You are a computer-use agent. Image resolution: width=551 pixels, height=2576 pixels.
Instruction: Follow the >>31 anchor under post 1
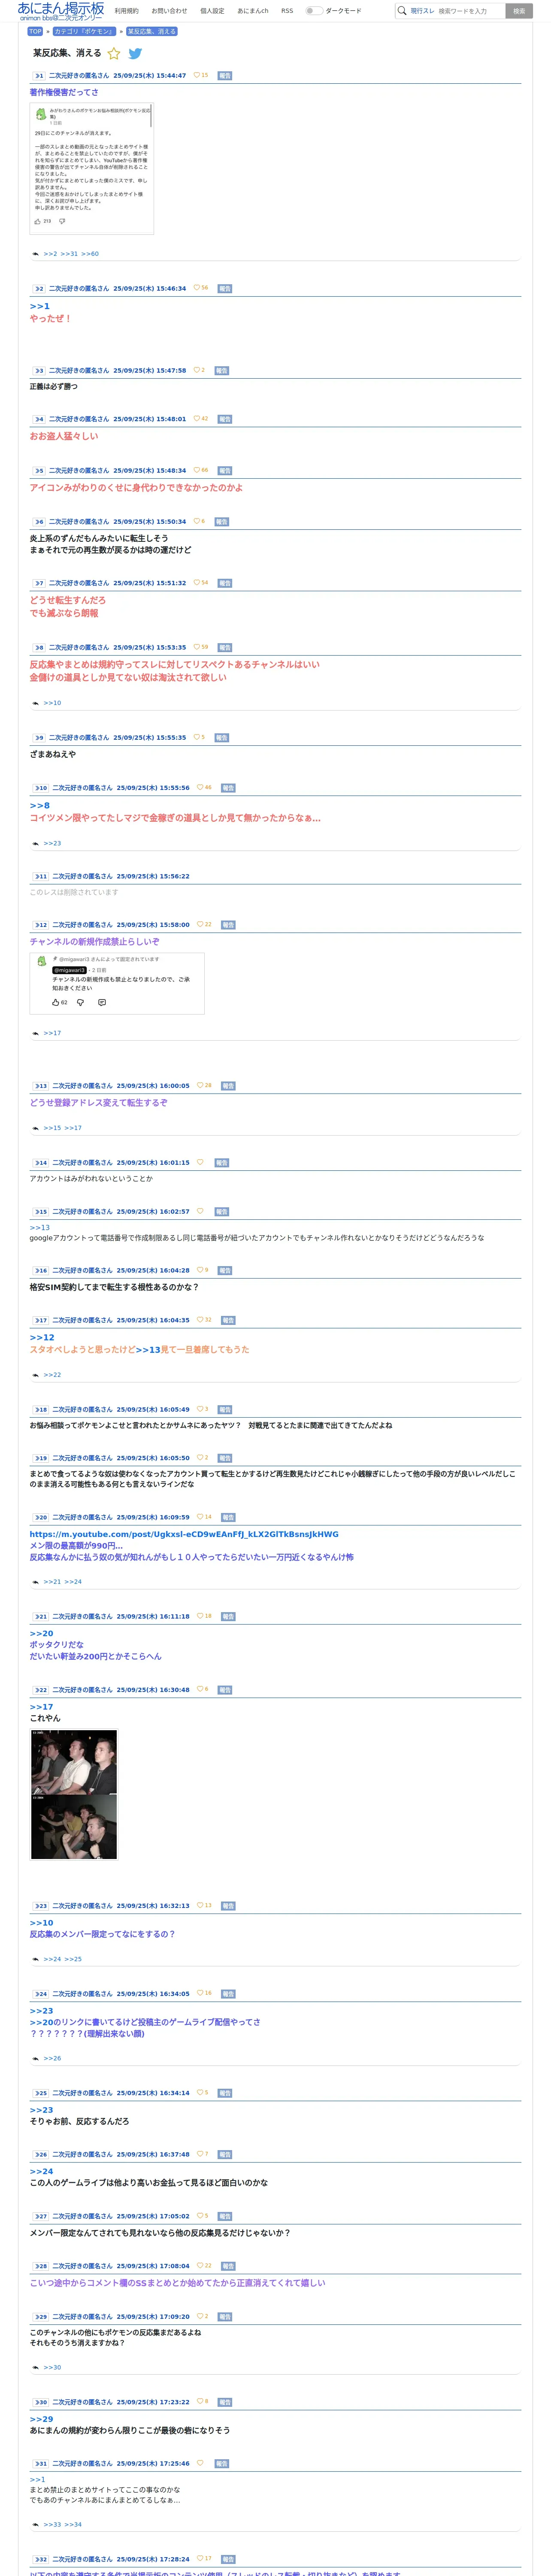69,254
